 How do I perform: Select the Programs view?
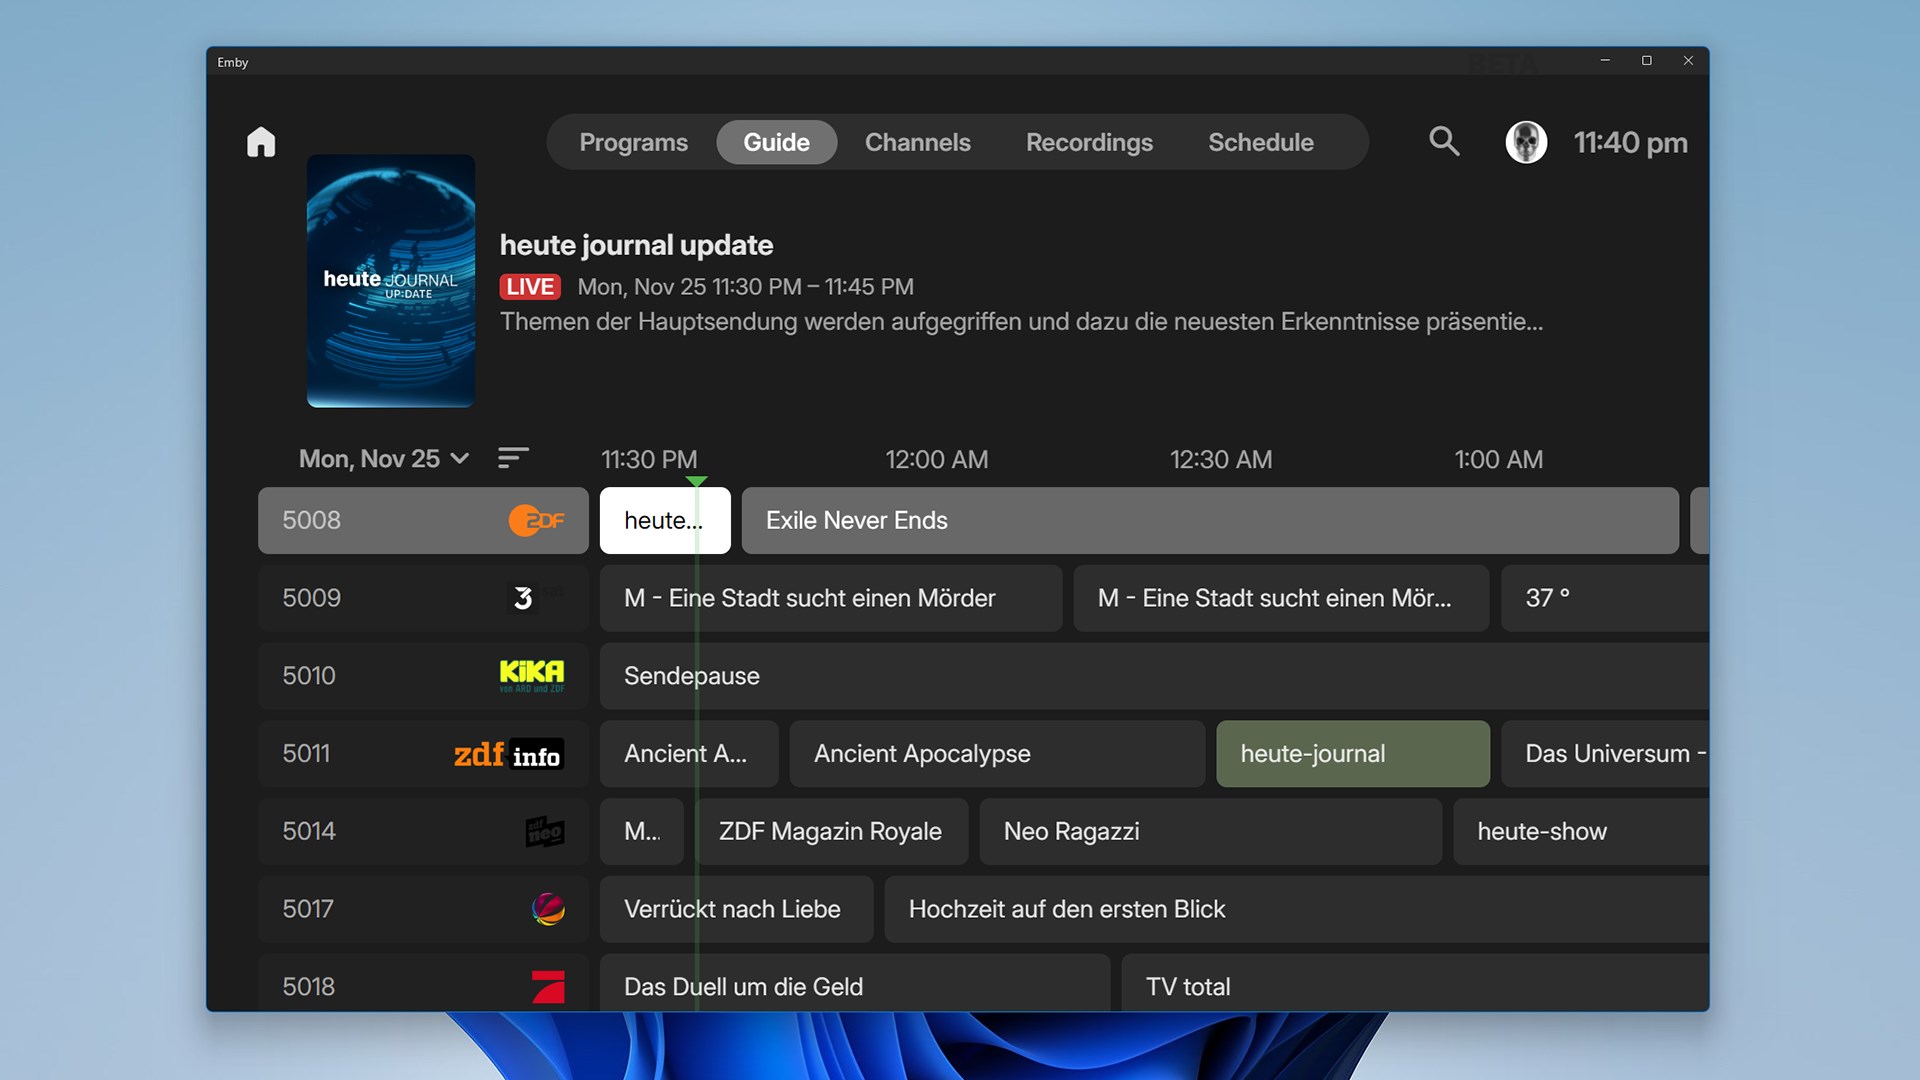click(634, 142)
